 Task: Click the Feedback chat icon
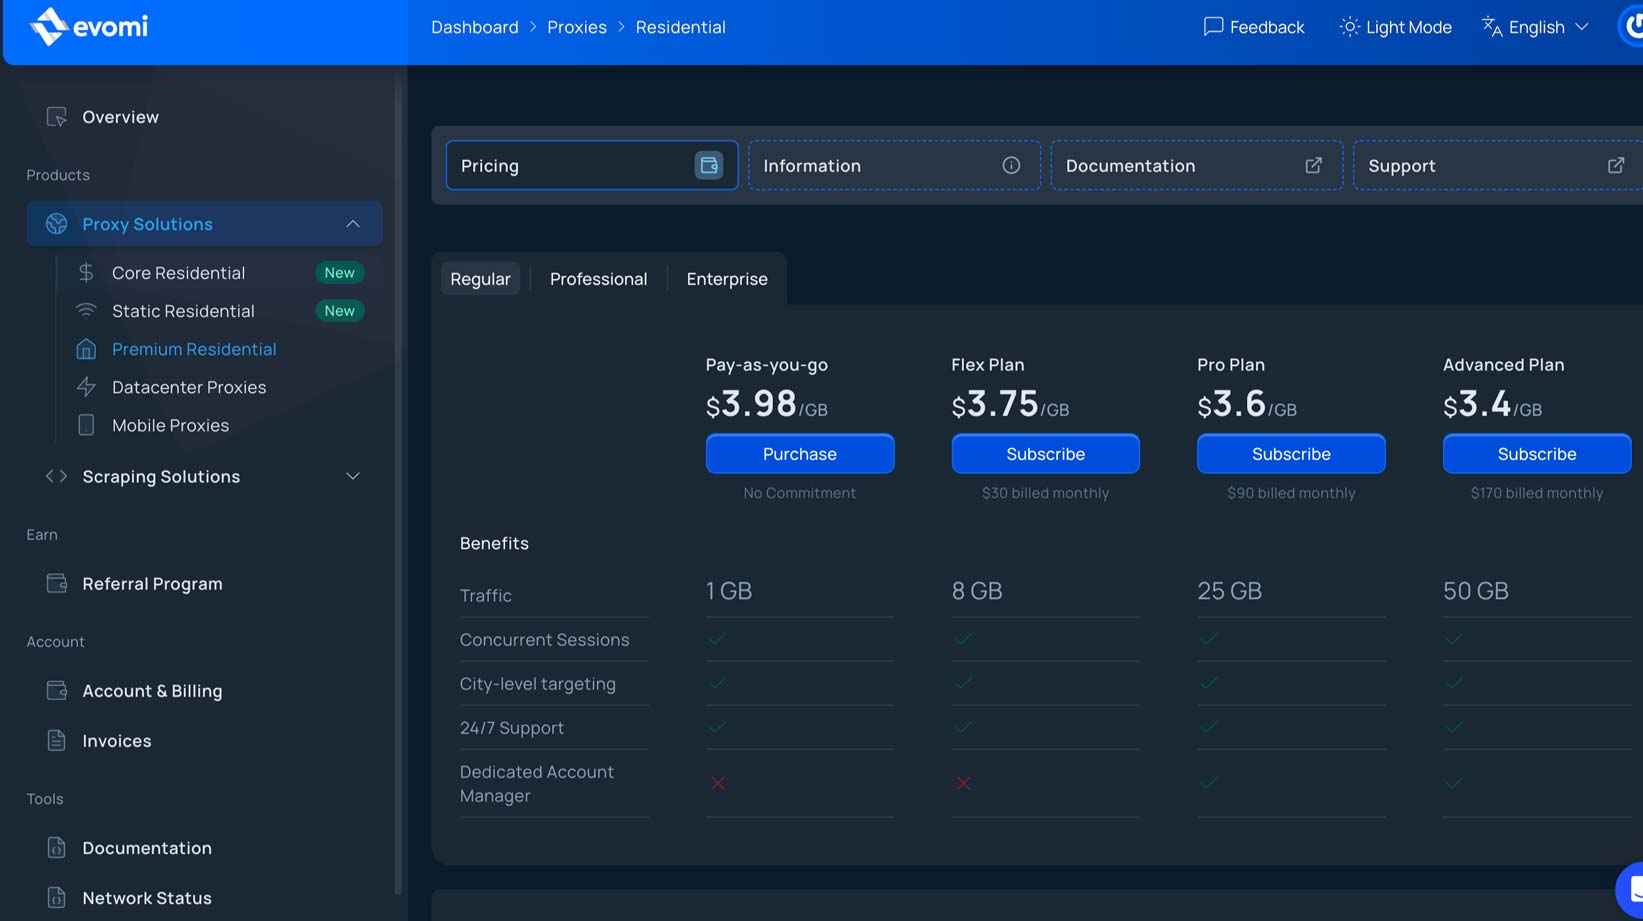1212,27
